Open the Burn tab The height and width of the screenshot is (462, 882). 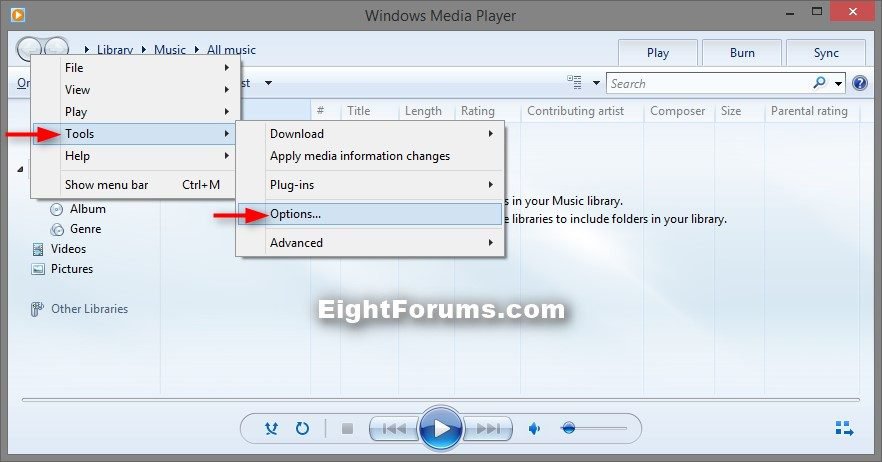741,53
